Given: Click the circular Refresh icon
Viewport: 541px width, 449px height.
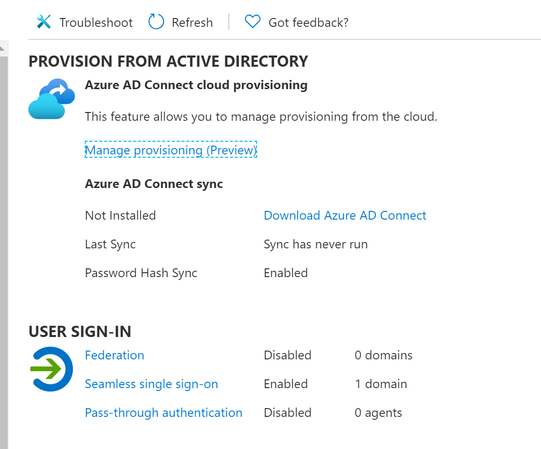Looking at the screenshot, I should (156, 22).
